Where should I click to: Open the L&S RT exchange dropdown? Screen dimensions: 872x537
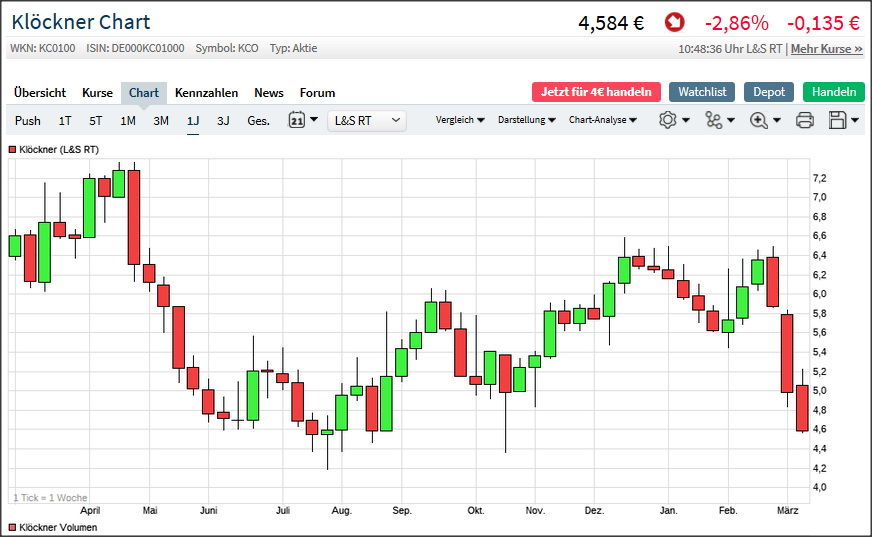[x=367, y=120]
